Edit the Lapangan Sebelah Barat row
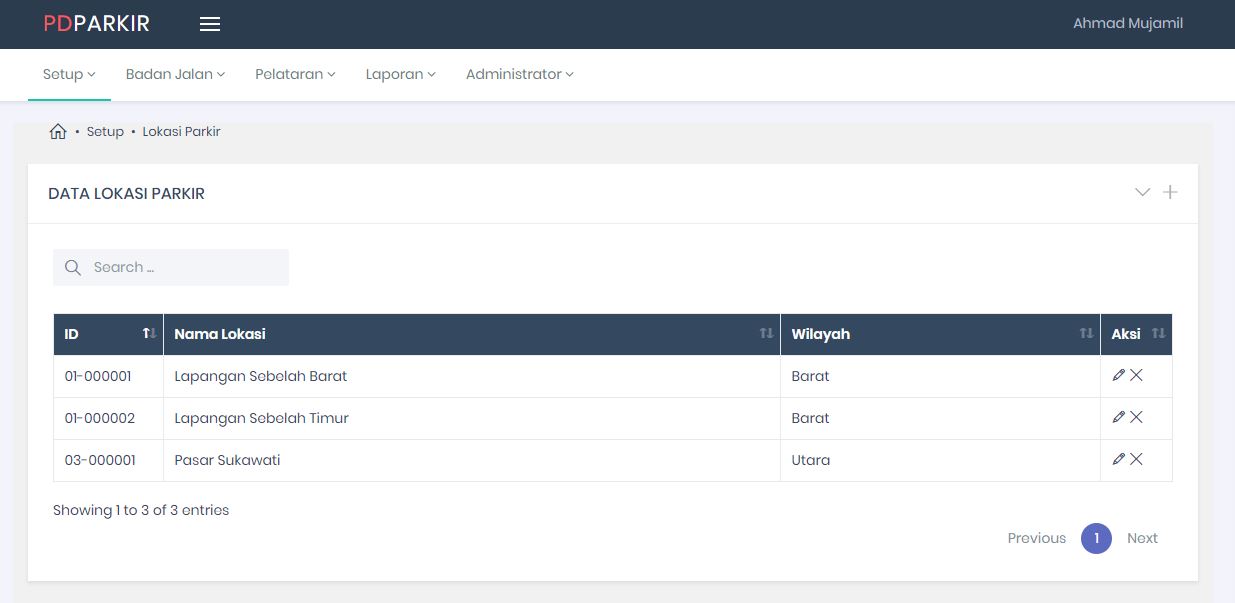This screenshot has height=603, width=1235. [x=1118, y=375]
